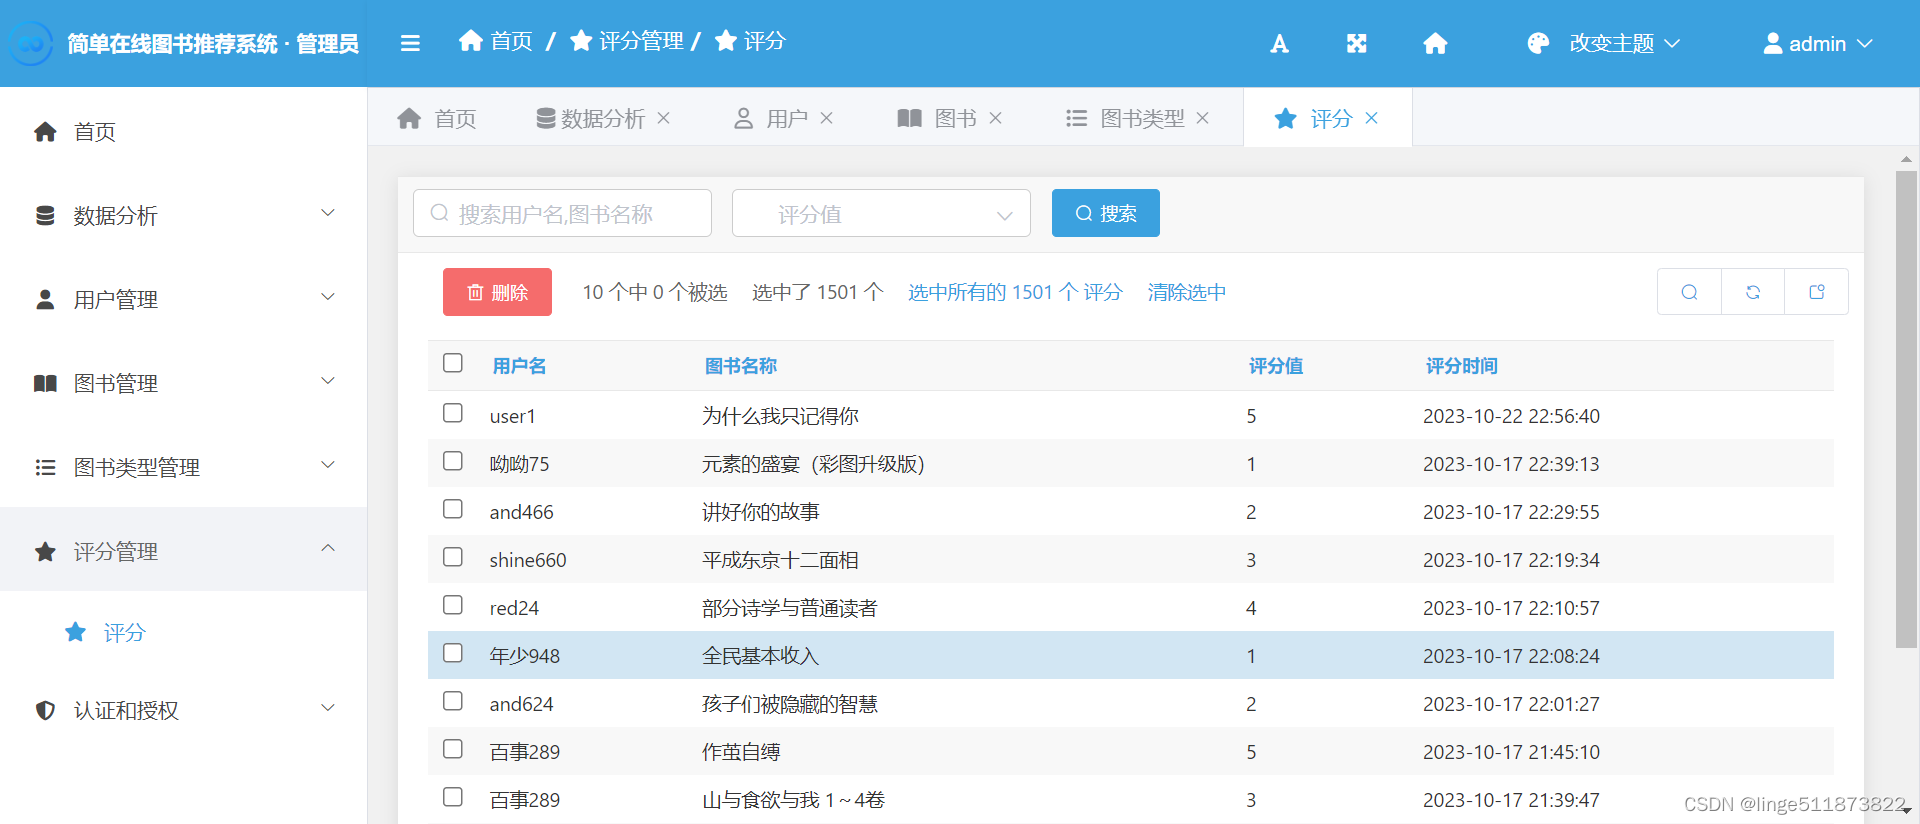Sort by the 评分值 column header
Viewport: 1920px width, 824px height.
pos(1276,366)
